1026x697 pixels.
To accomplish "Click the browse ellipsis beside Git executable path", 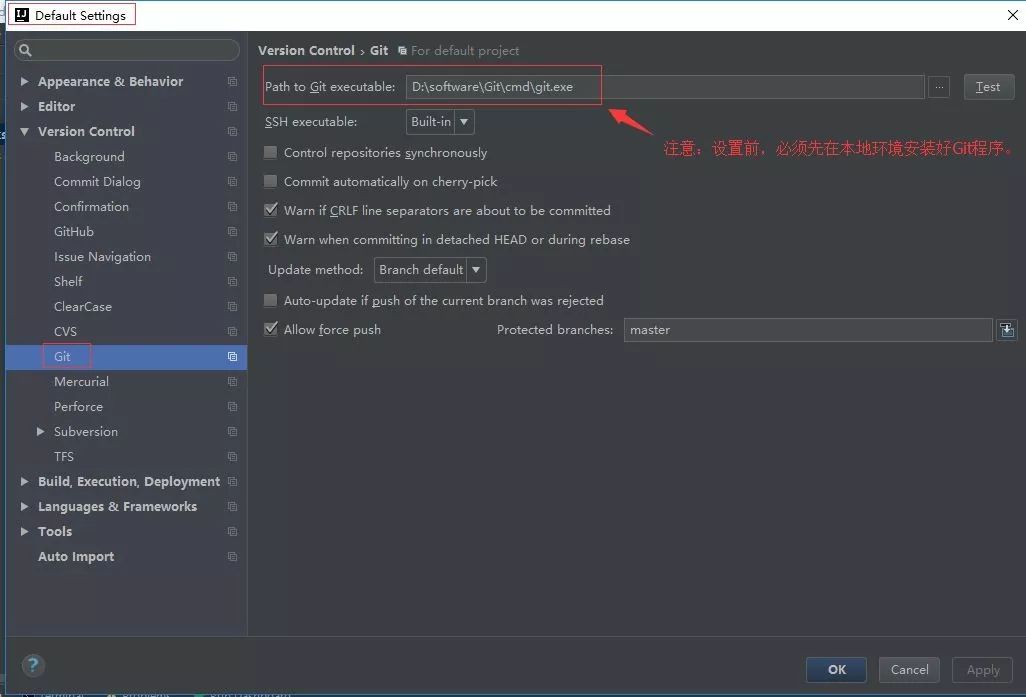I will [x=938, y=87].
